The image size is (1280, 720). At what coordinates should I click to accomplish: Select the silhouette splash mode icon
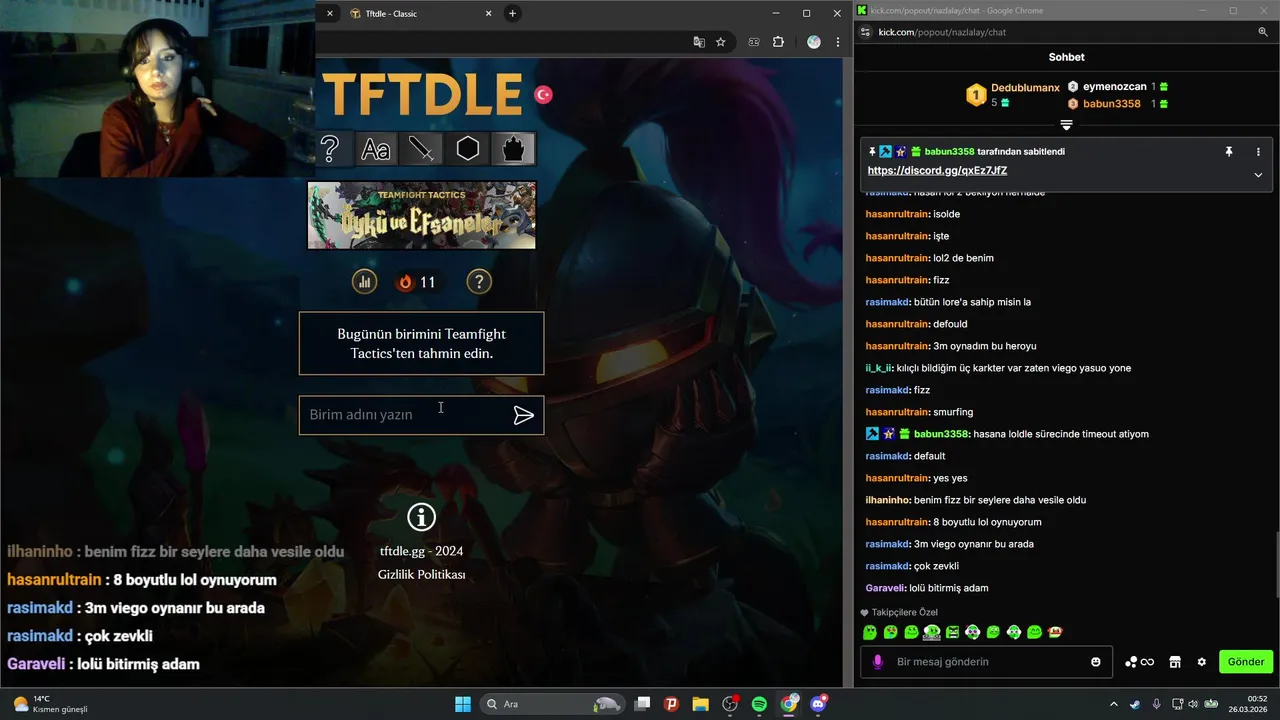point(513,149)
